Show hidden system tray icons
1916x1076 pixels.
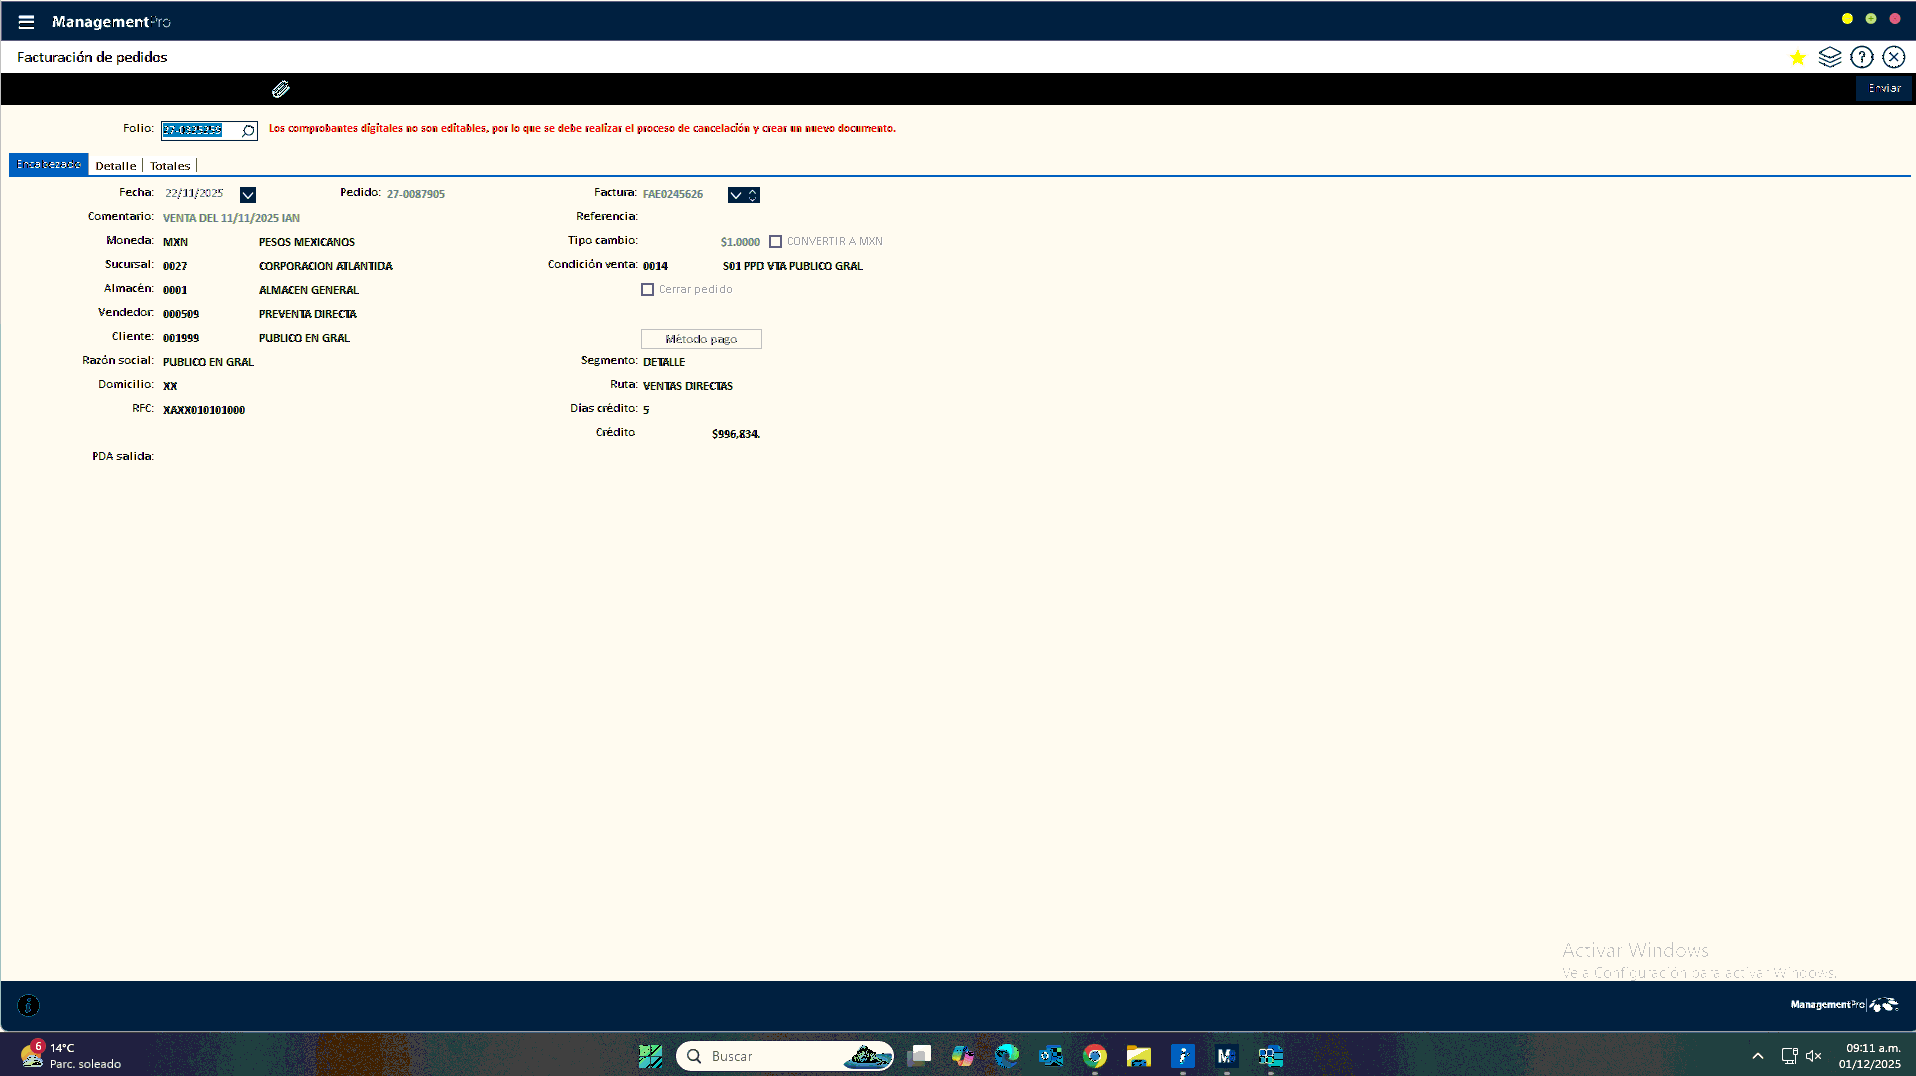pyautogui.click(x=1757, y=1056)
